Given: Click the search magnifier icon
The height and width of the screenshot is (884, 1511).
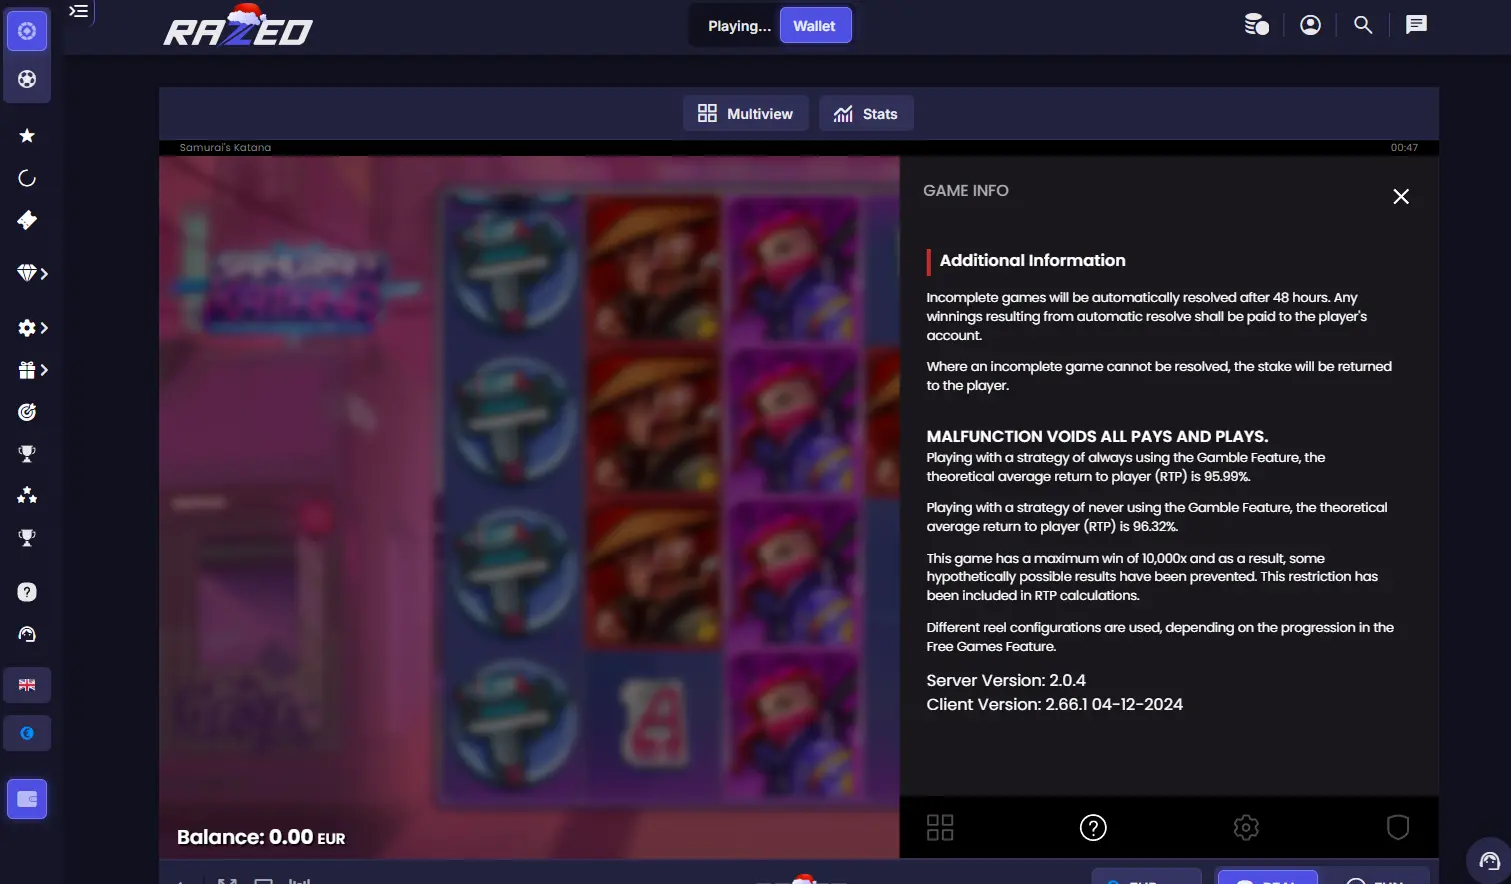Looking at the screenshot, I should (1363, 25).
